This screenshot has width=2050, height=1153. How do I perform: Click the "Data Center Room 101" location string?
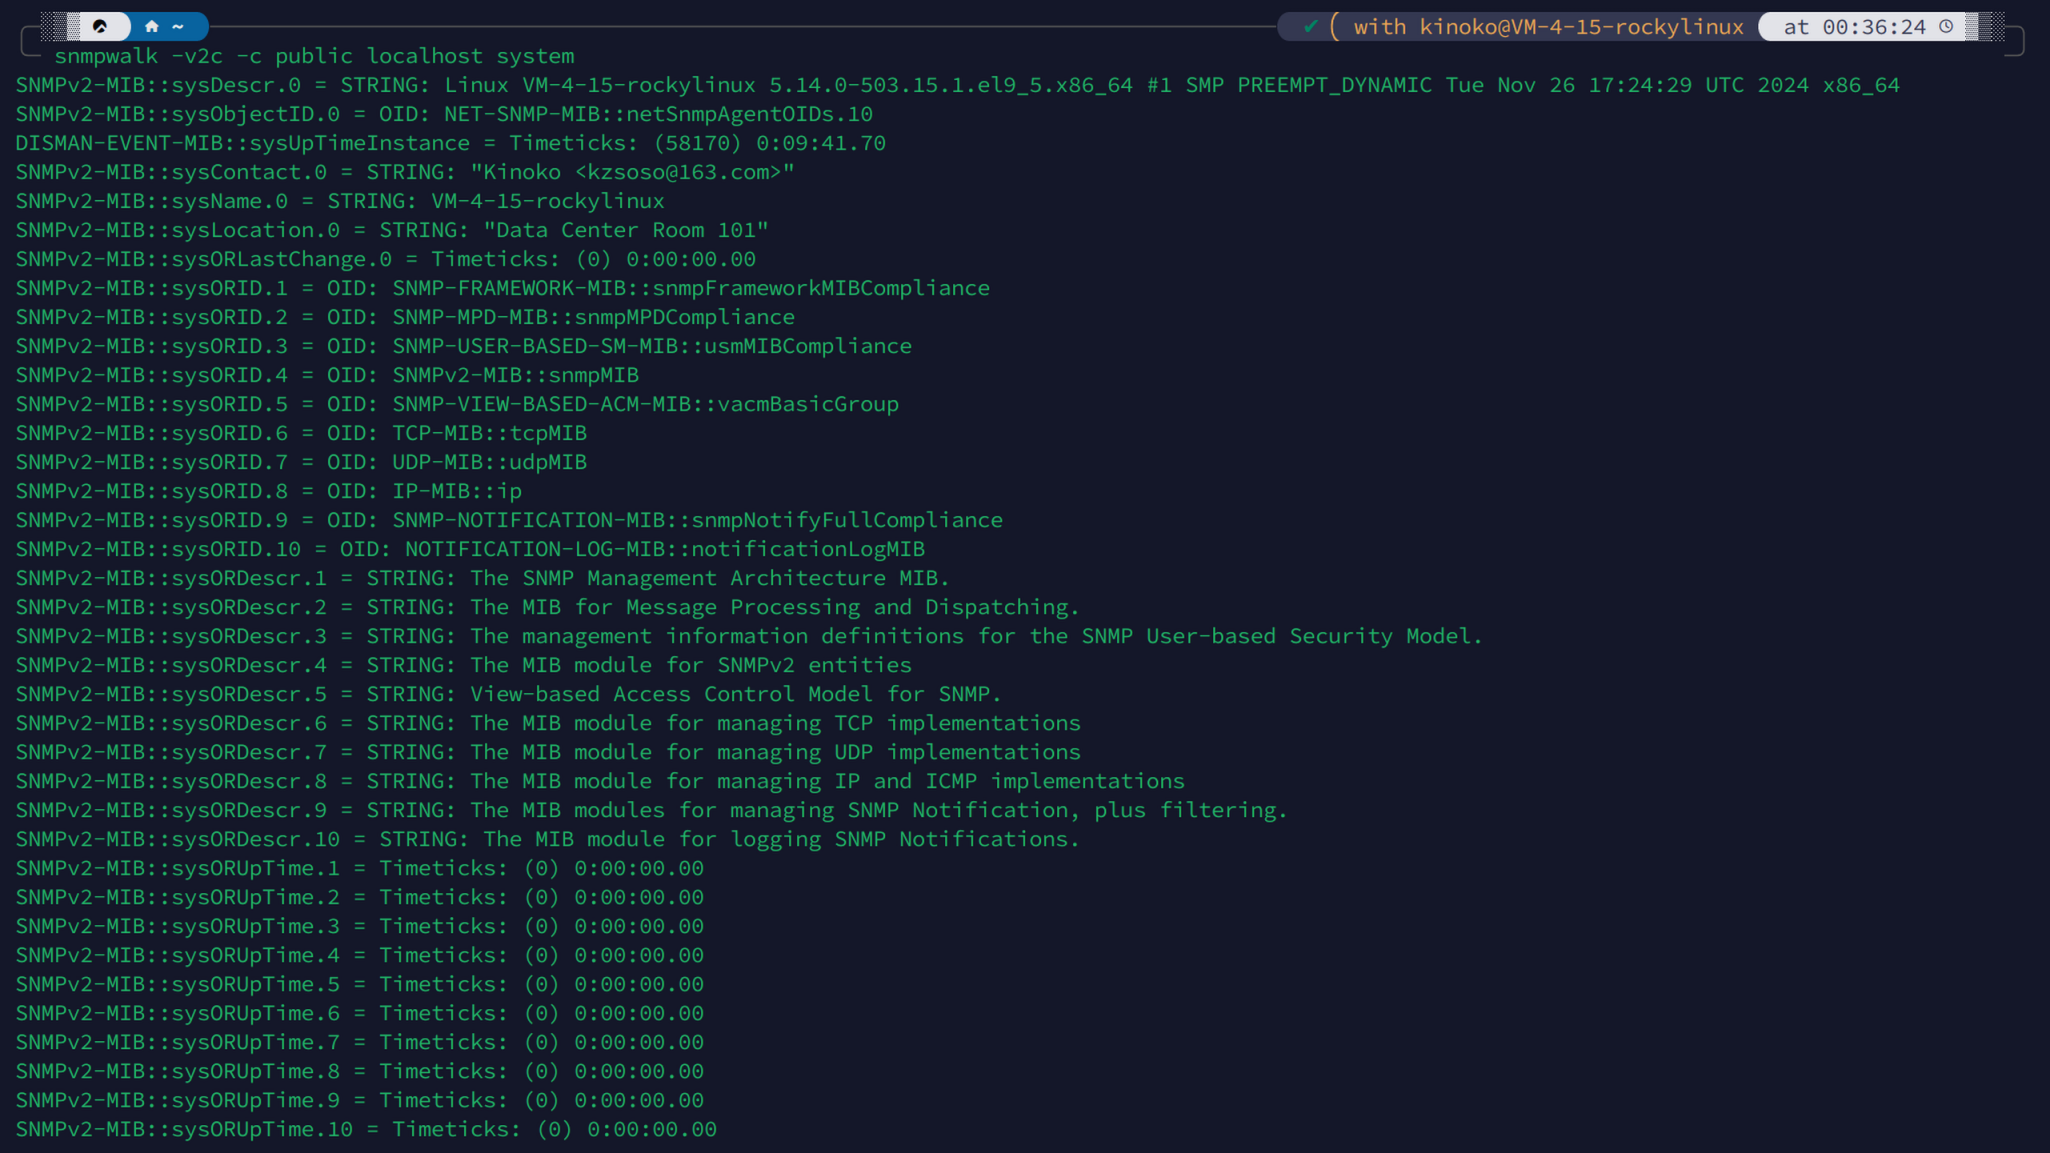626,230
